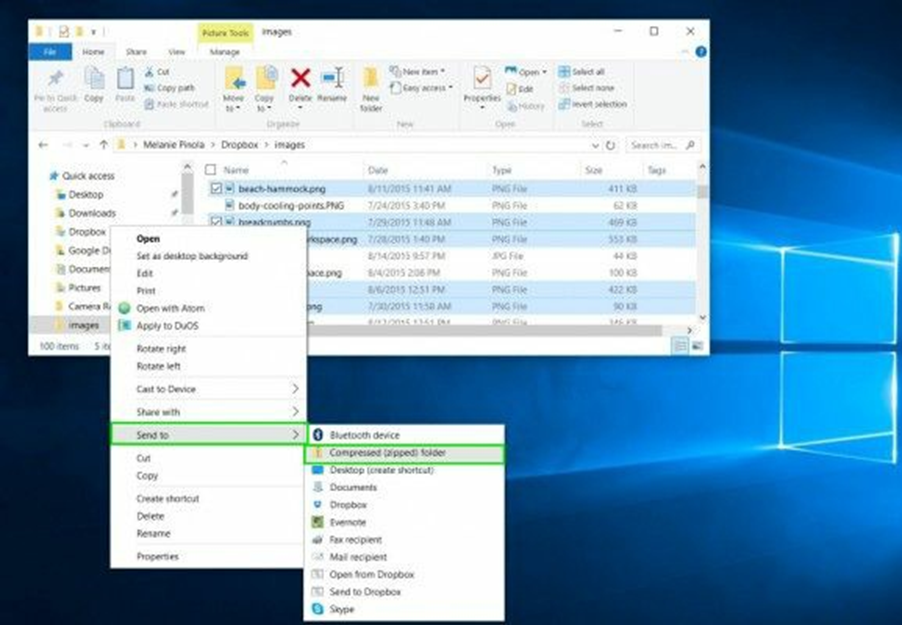Image resolution: width=902 pixels, height=625 pixels.
Task: Expand the address bar history dropdown
Action: point(595,145)
